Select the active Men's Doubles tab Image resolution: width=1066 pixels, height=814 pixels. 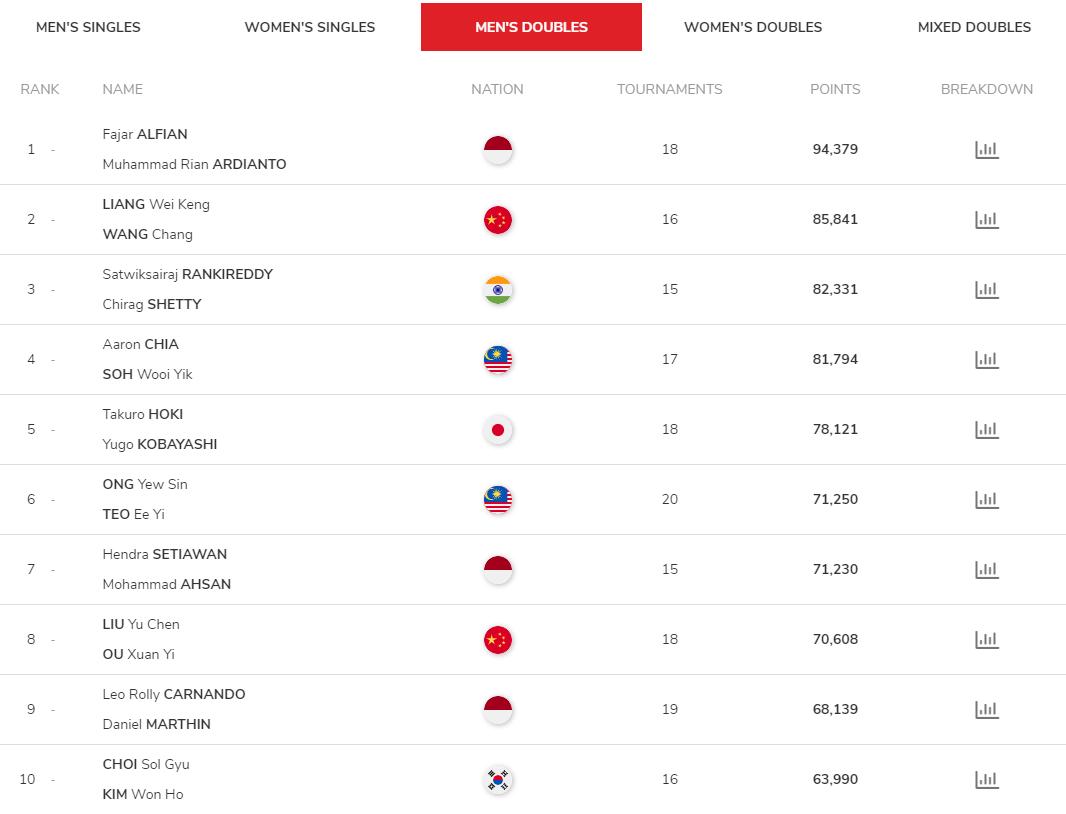[x=531, y=27]
